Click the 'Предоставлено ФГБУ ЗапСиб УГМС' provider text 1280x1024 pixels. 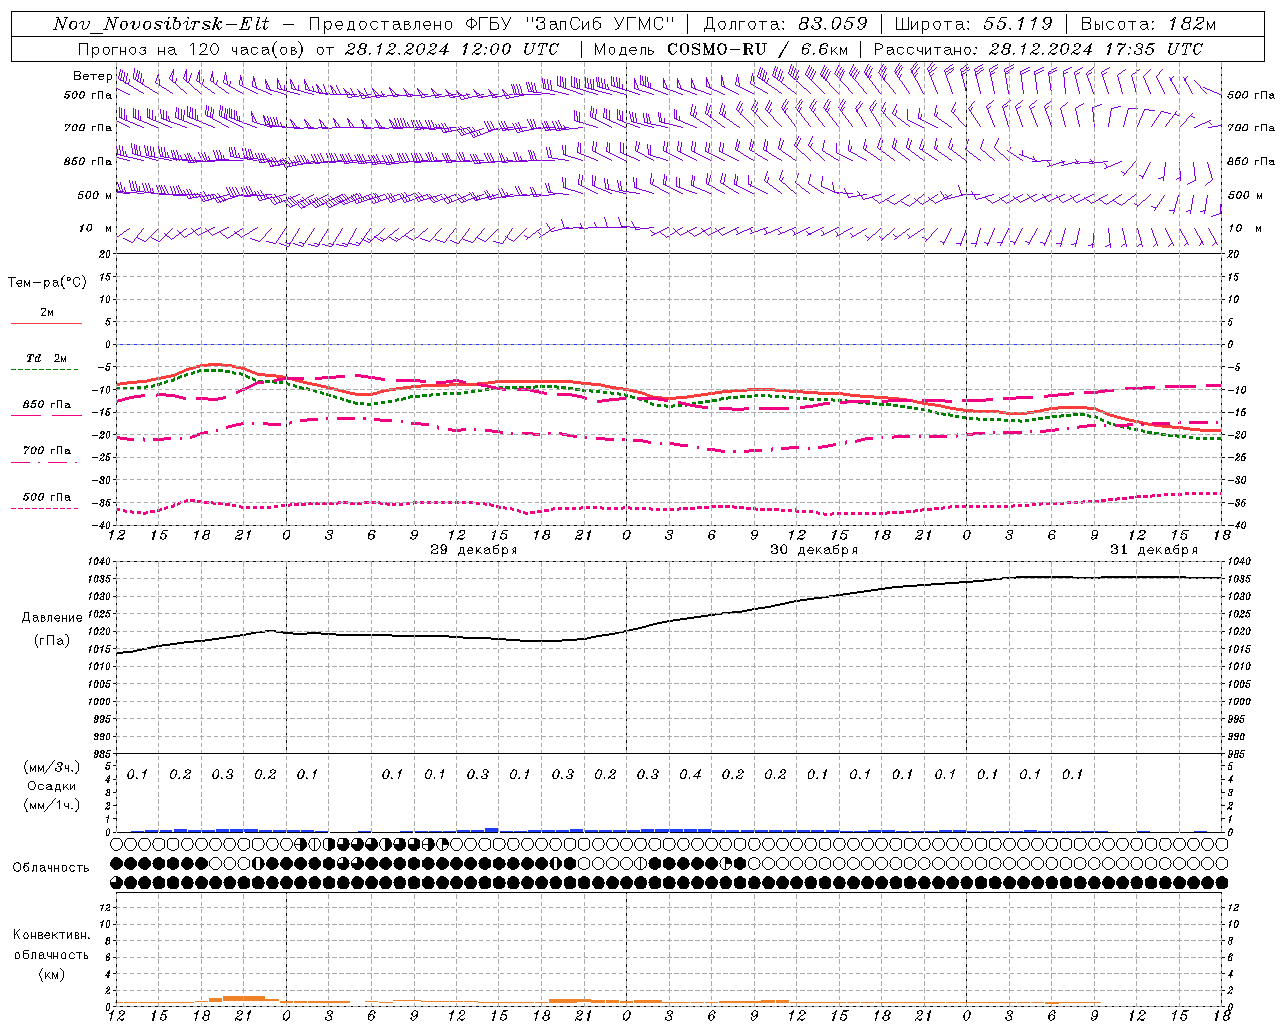pos(492,24)
